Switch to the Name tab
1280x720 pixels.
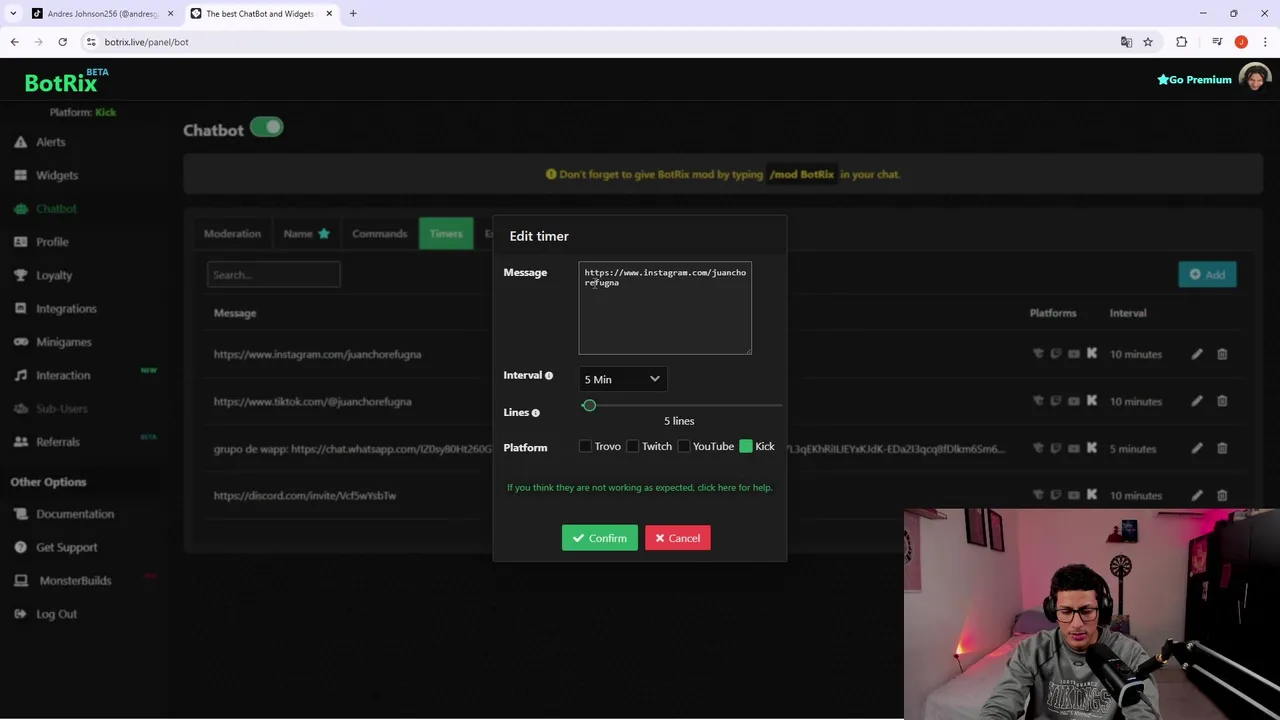pos(306,234)
